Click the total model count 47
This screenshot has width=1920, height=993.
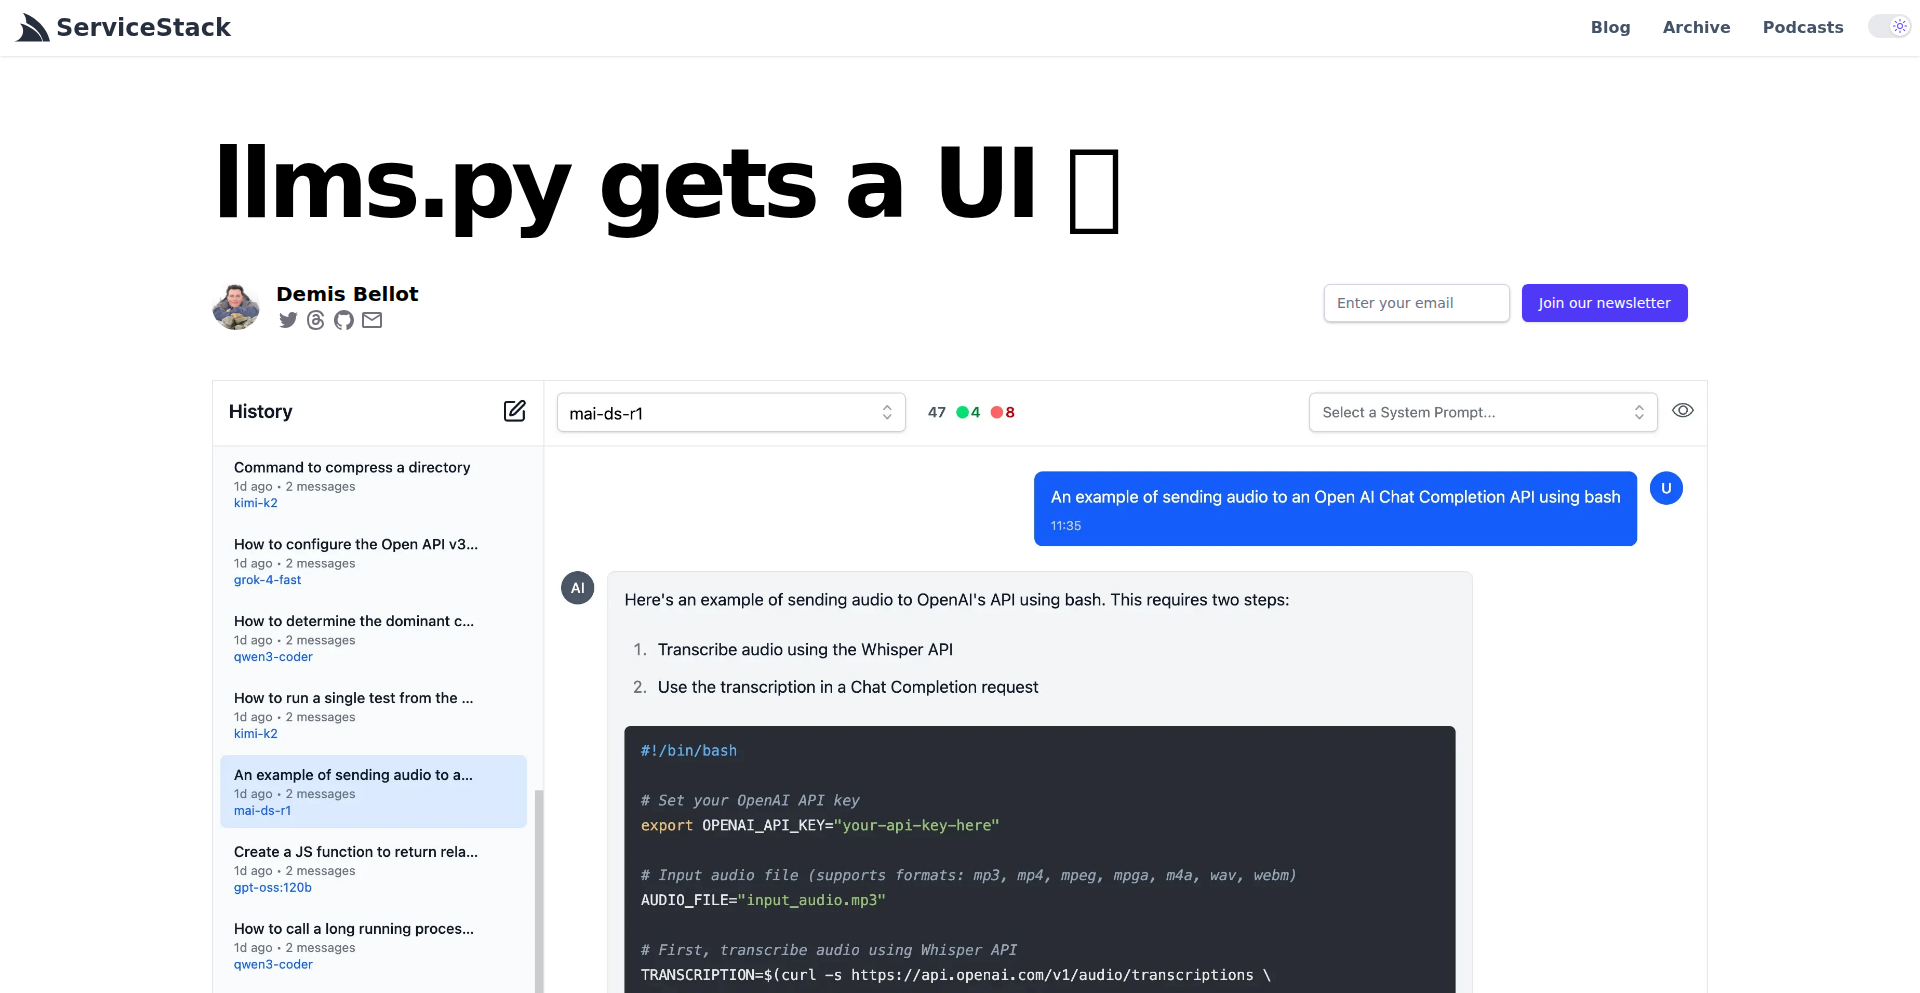click(x=937, y=412)
